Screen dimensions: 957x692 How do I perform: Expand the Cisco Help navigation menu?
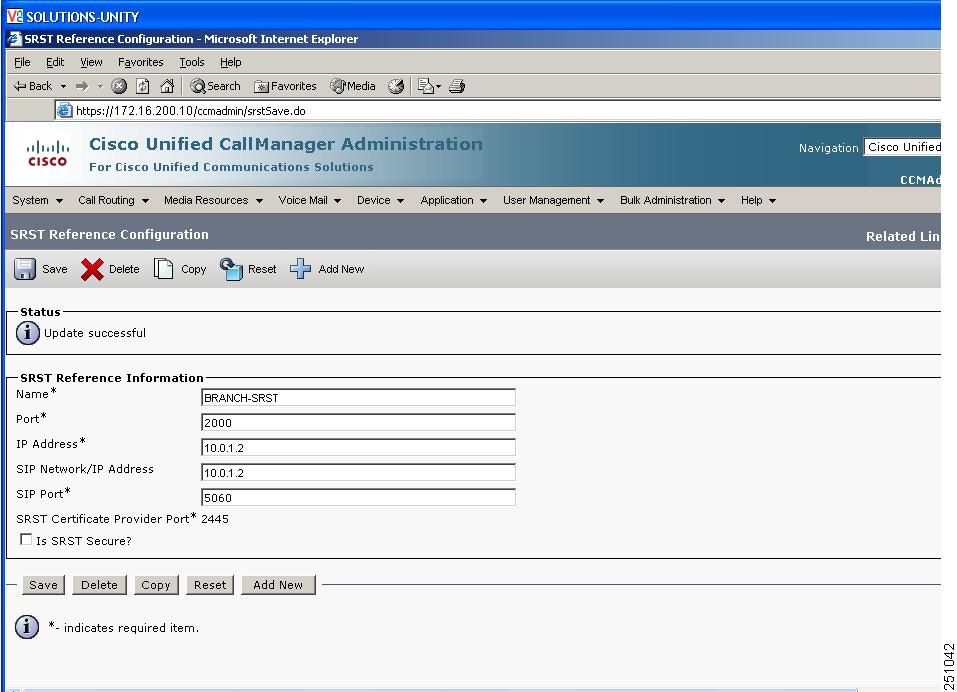(758, 200)
